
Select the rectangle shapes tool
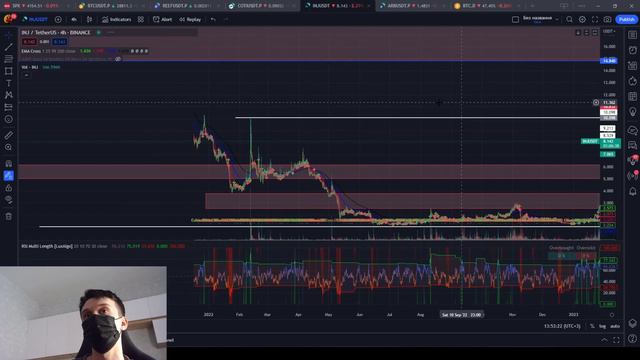pos(9,71)
